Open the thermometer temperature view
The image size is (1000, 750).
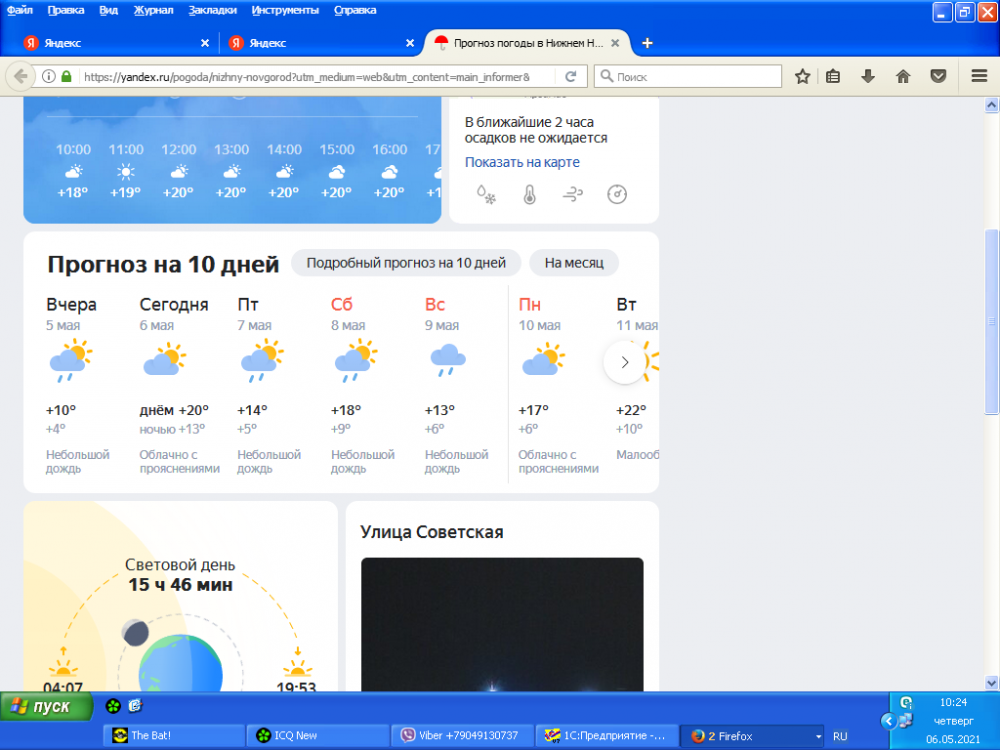tap(528, 196)
